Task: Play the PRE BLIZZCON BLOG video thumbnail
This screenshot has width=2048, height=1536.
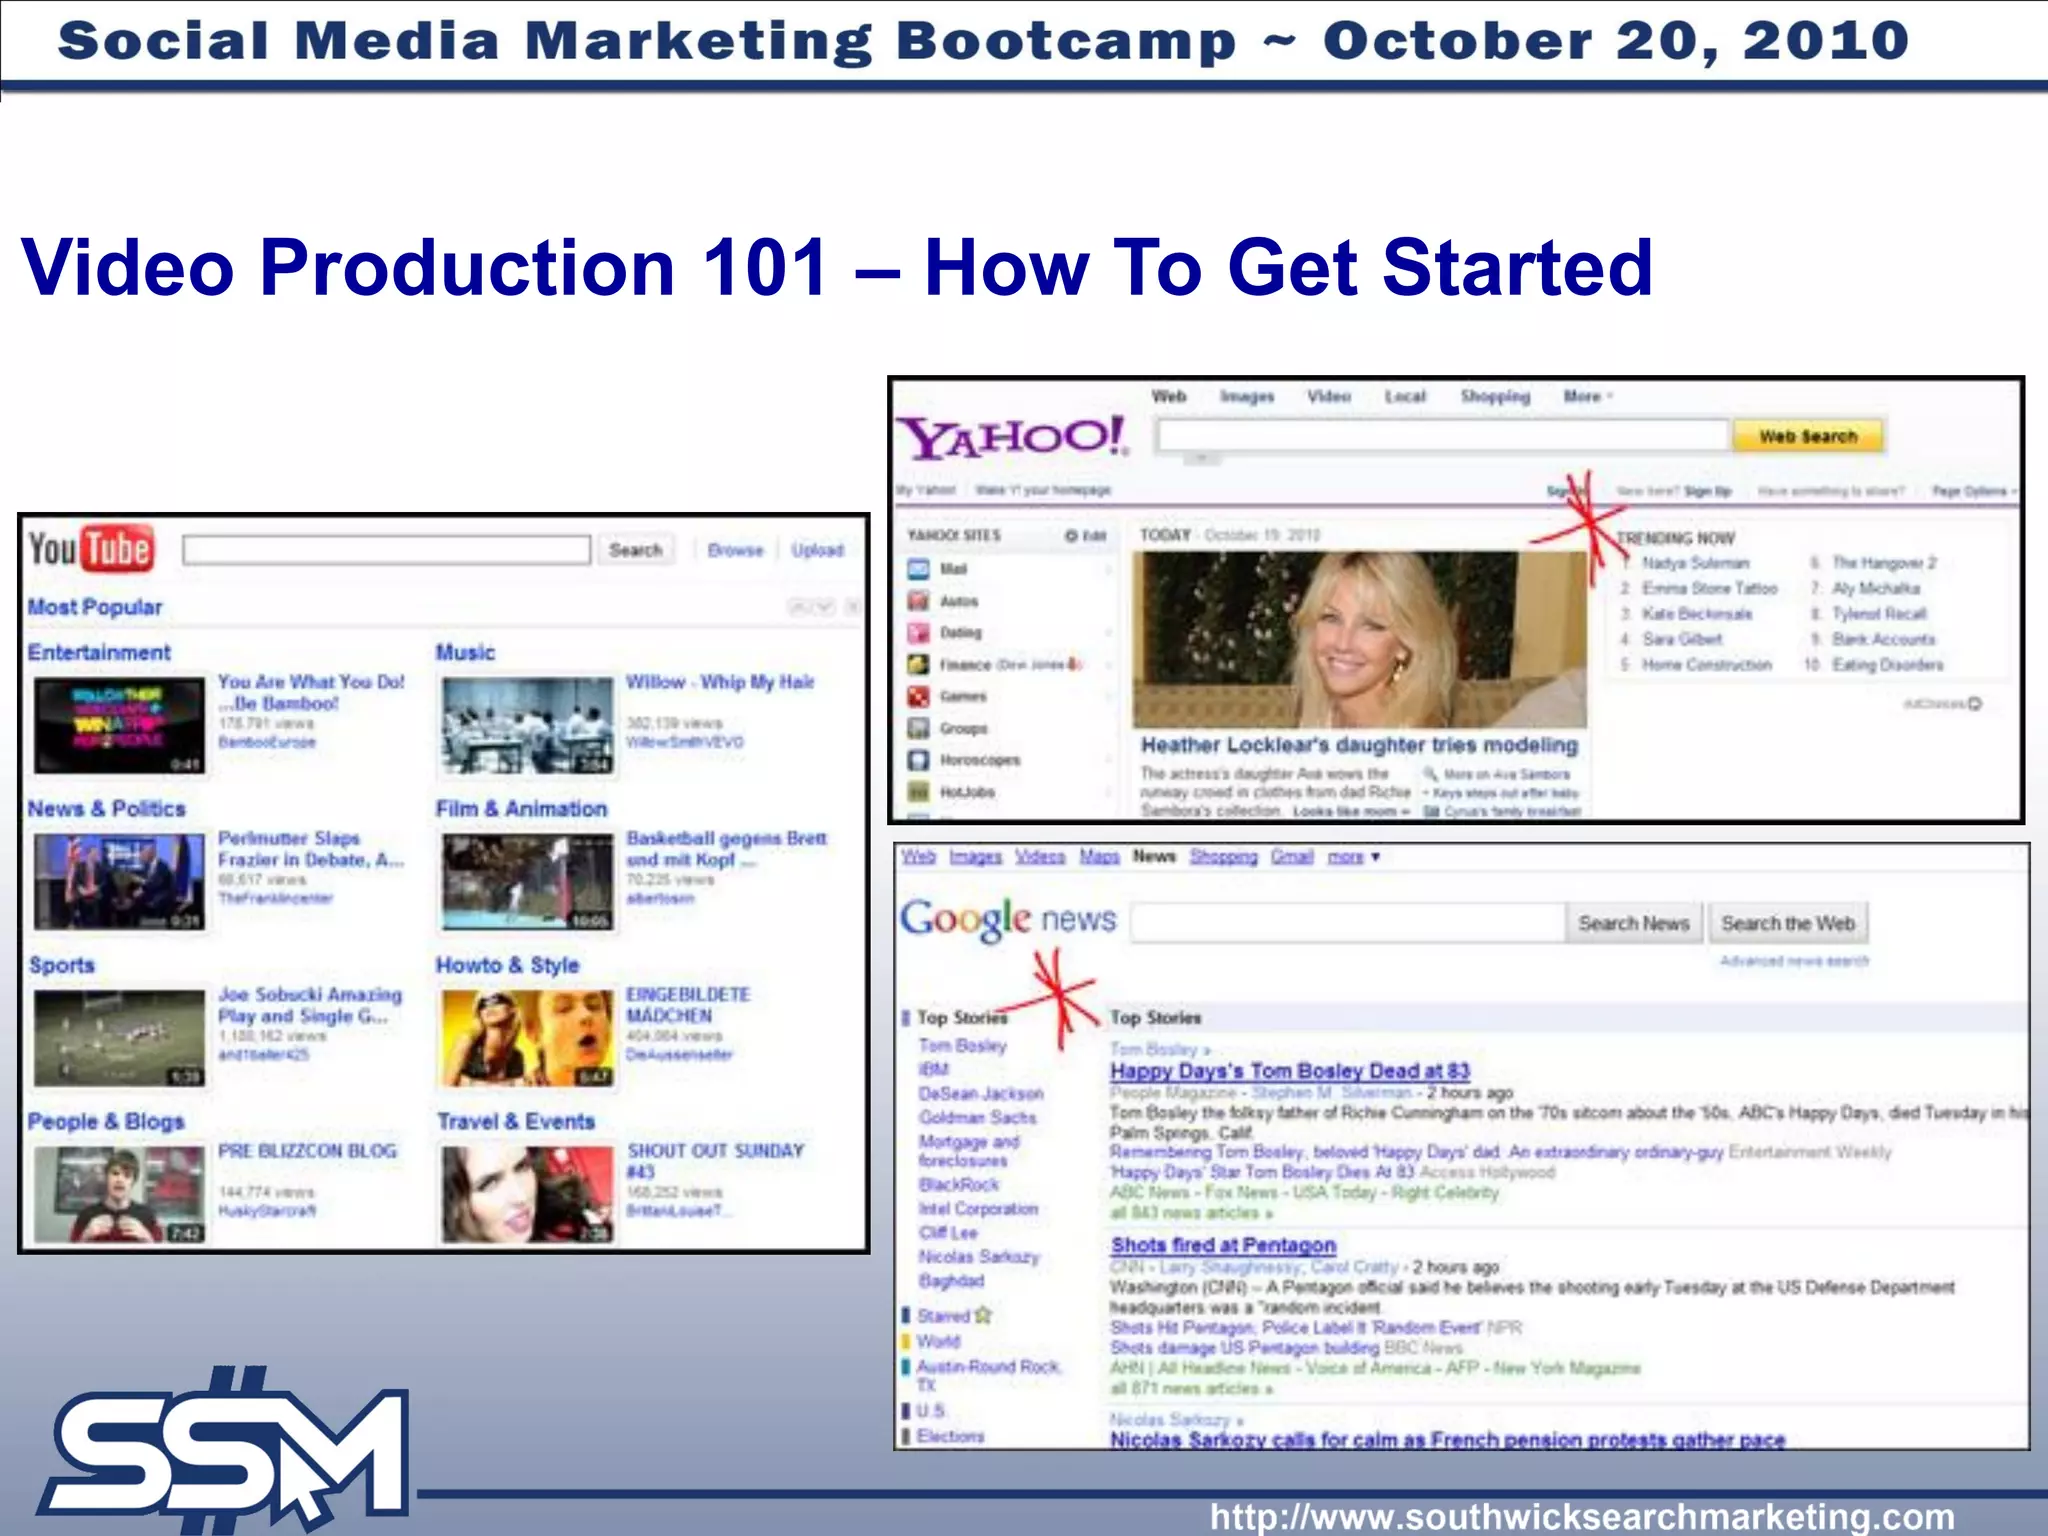Action: [119, 1194]
